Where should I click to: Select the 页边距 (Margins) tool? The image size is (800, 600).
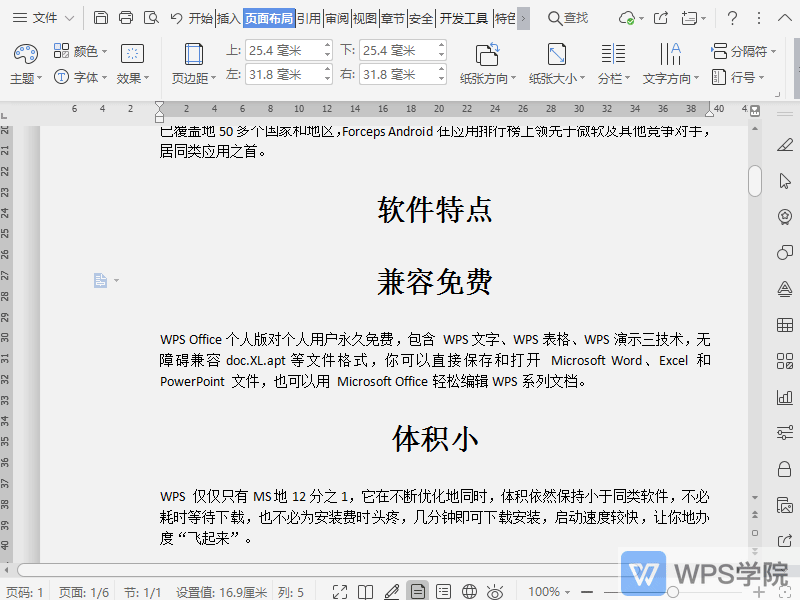pos(192,60)
